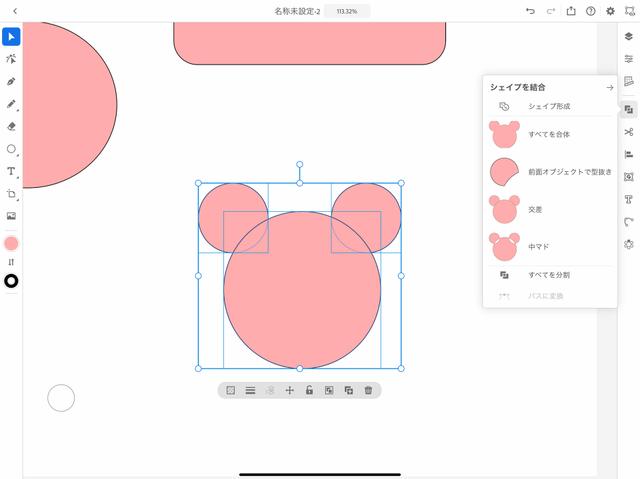
Task: Open the Align panel icon
Action: (x=629, y=154)
